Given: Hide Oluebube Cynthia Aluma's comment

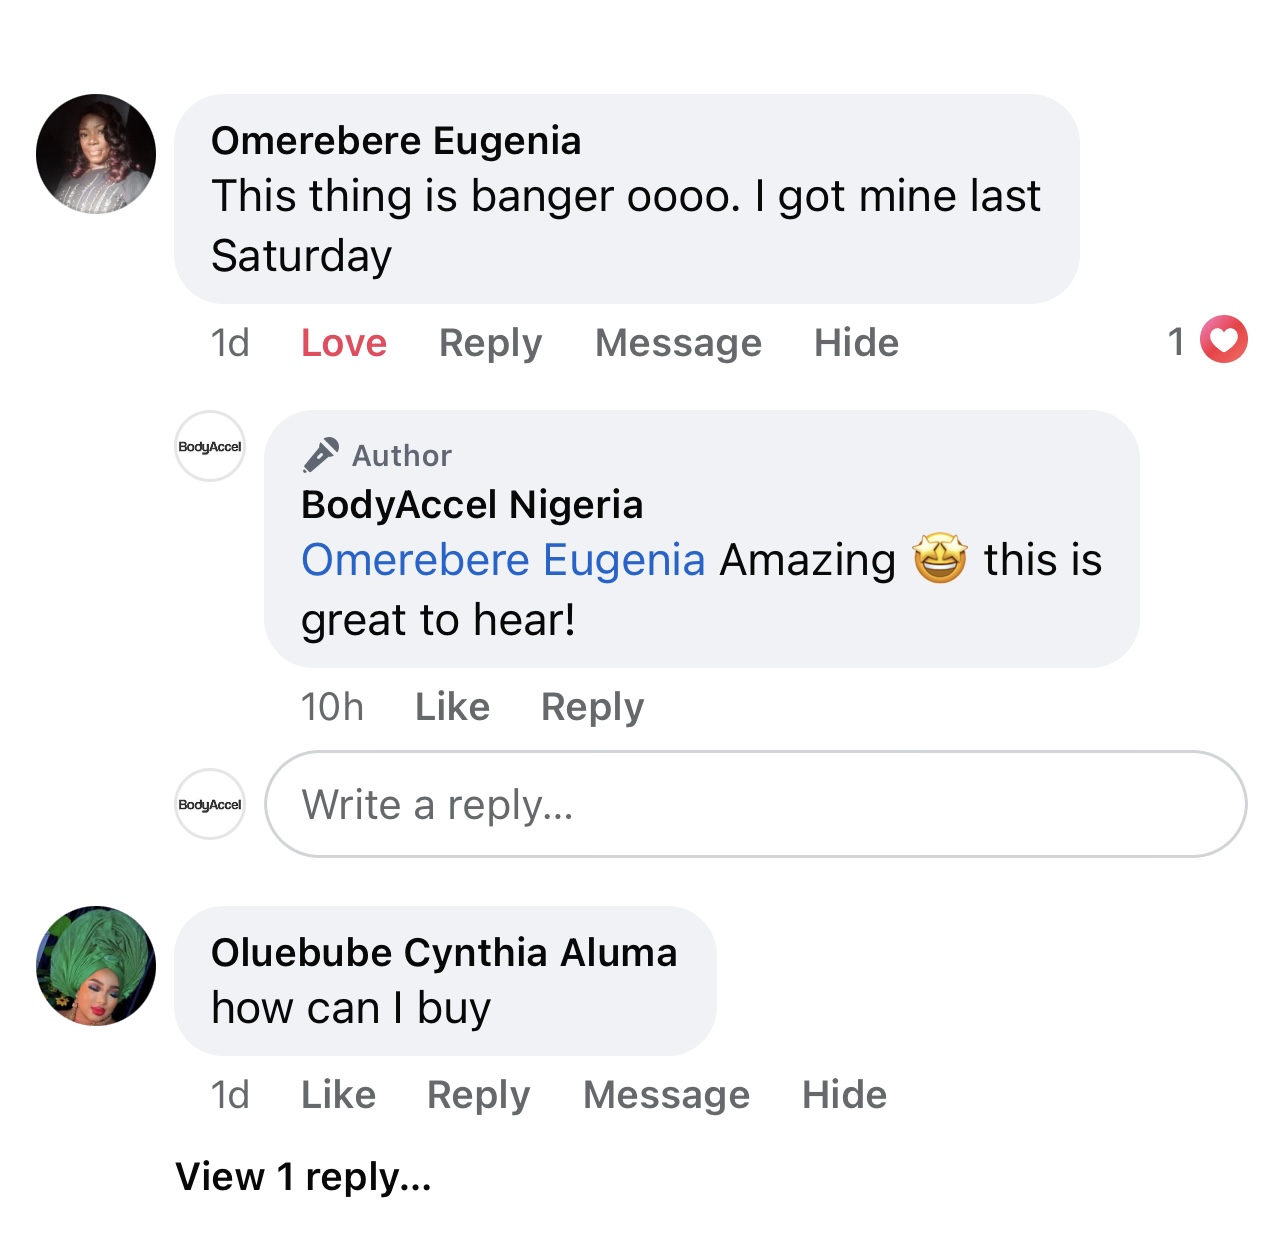Looking at the screenshot, I should [844, 1095].
